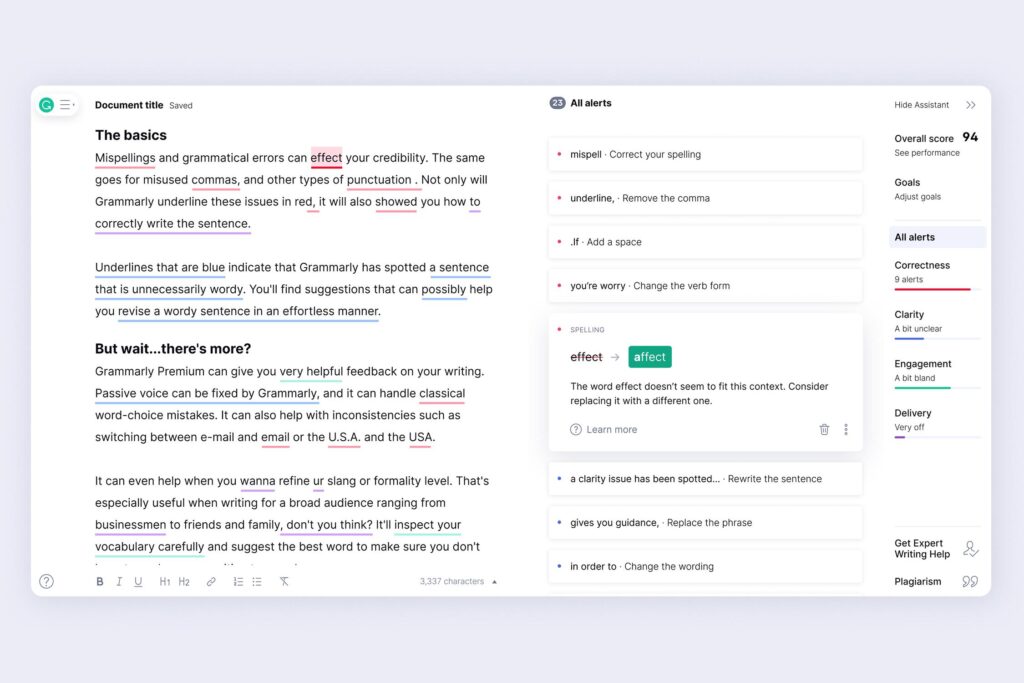Screen dimensions: 1024x683
Task: Toggle italic formatting in the bottom toolbar
Action: point(119,582)
